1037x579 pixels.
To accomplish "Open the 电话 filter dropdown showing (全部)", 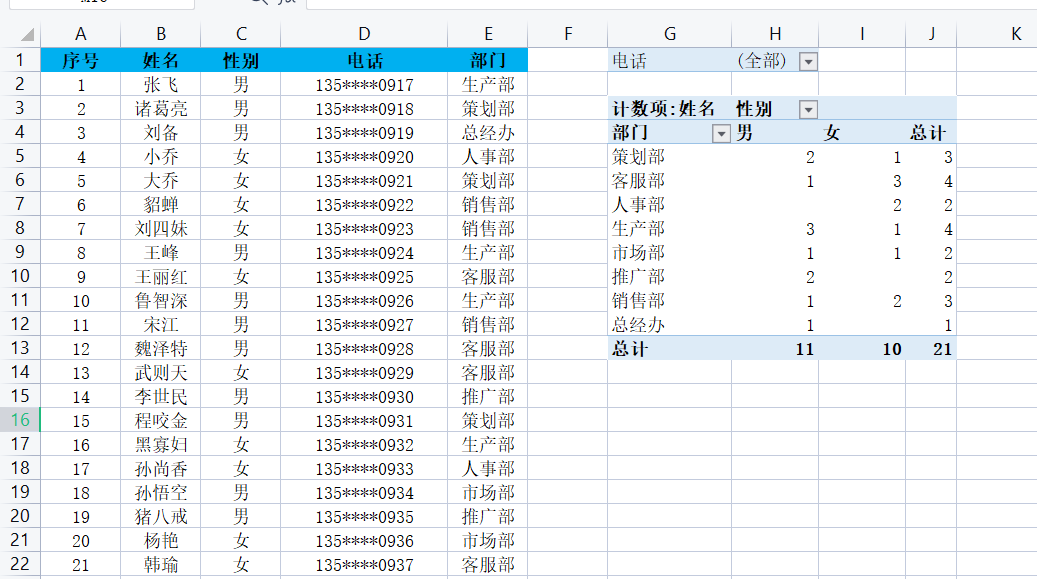I will tap(808, 62).
